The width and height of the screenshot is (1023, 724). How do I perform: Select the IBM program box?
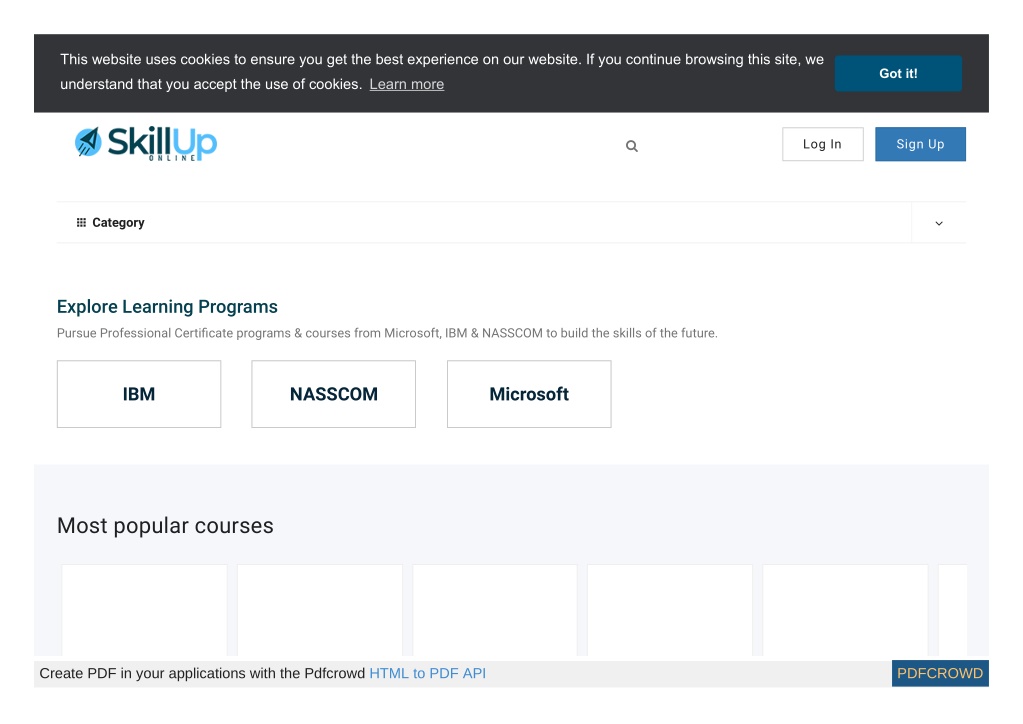[139, 394]
